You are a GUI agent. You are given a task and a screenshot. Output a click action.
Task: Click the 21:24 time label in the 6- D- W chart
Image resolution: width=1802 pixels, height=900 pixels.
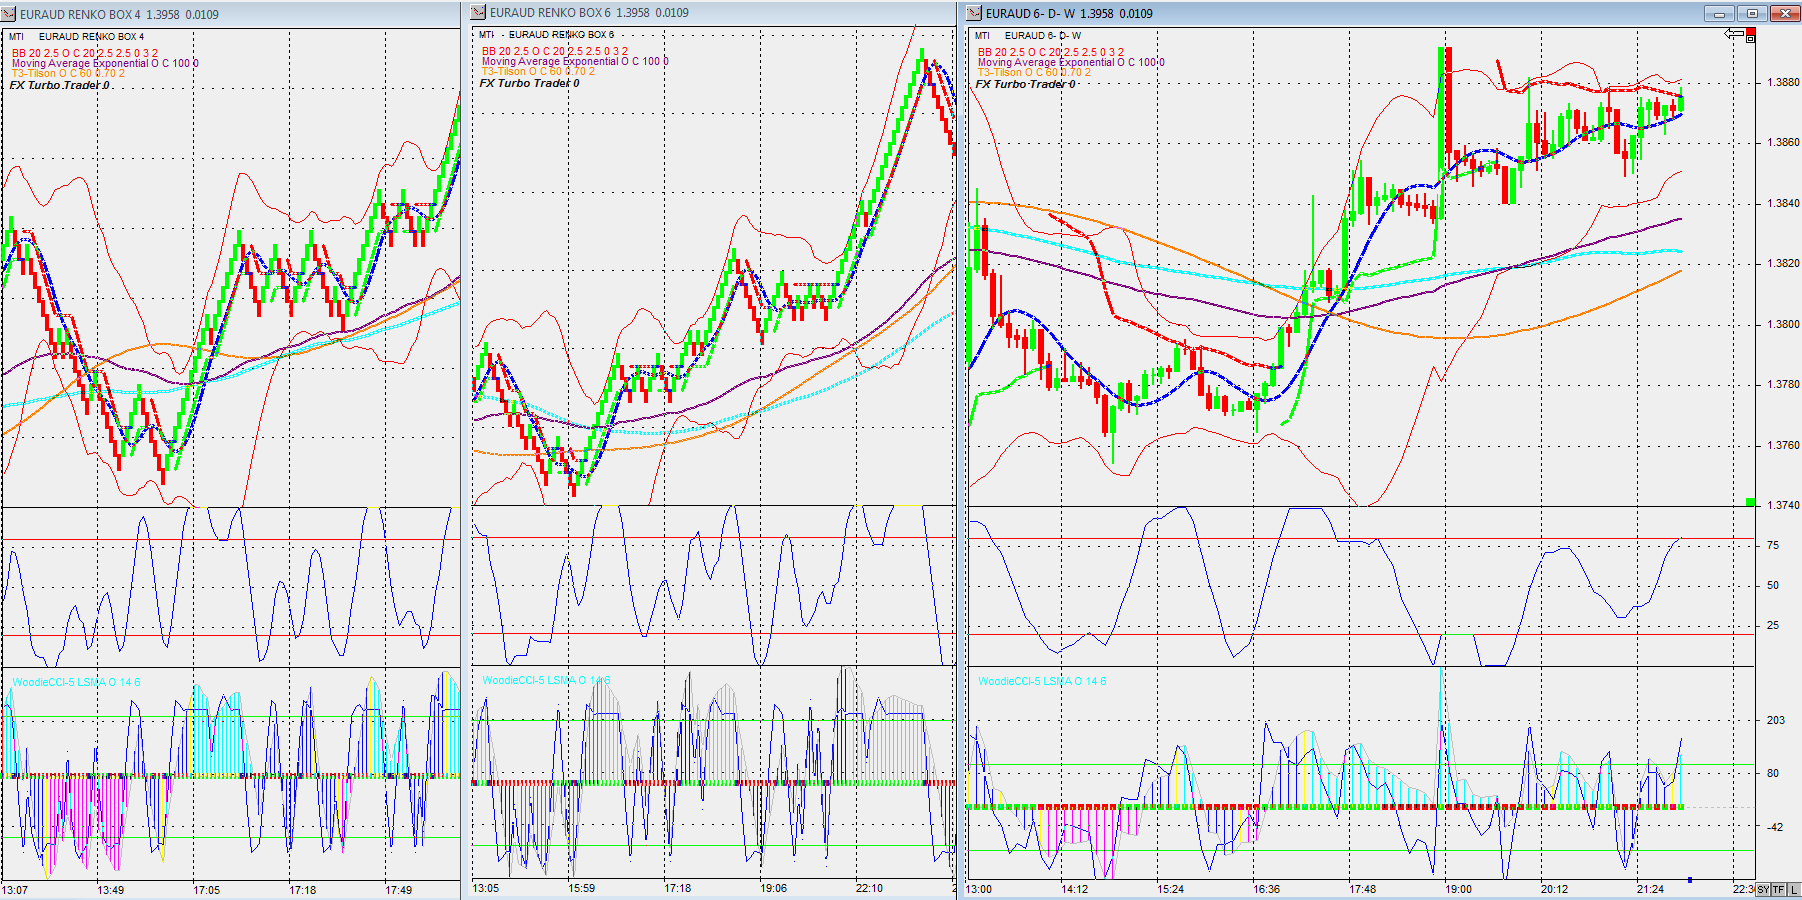point(1651,889)
